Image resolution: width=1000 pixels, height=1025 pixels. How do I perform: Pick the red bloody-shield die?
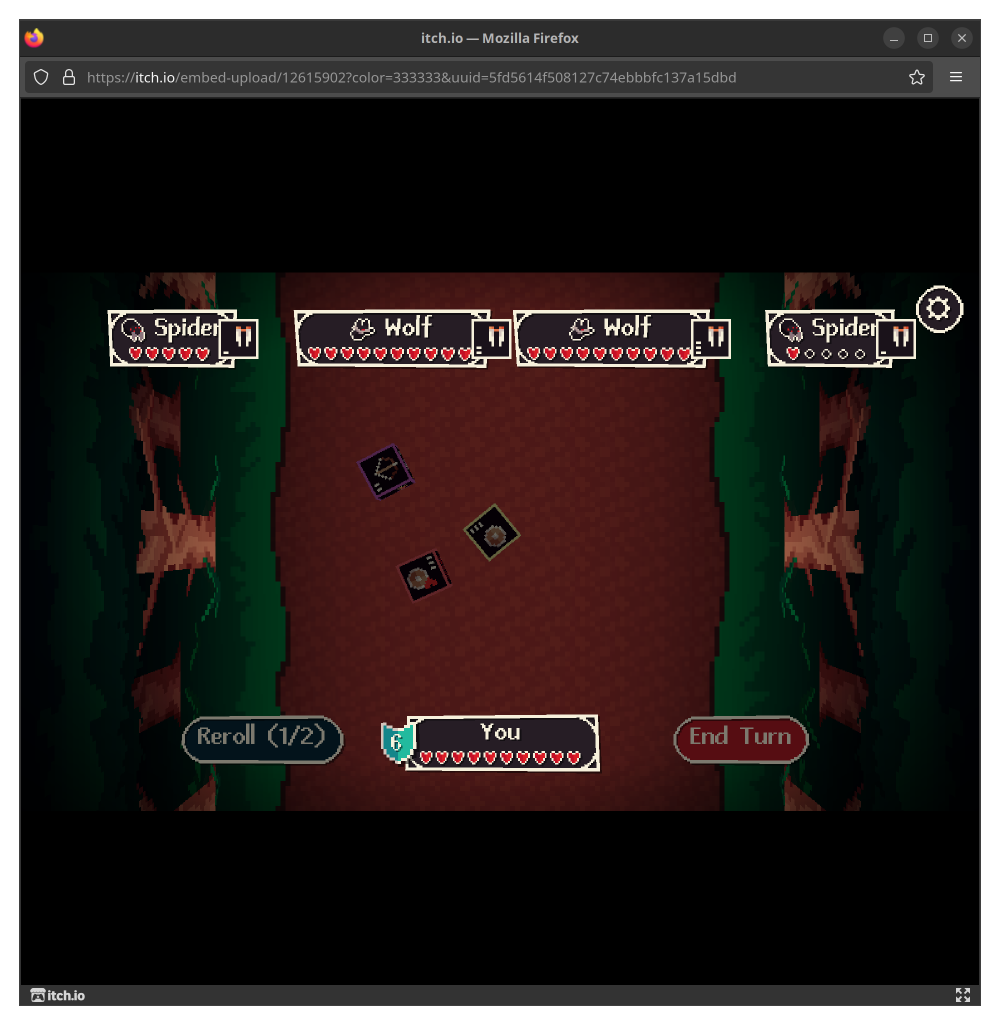425,575
